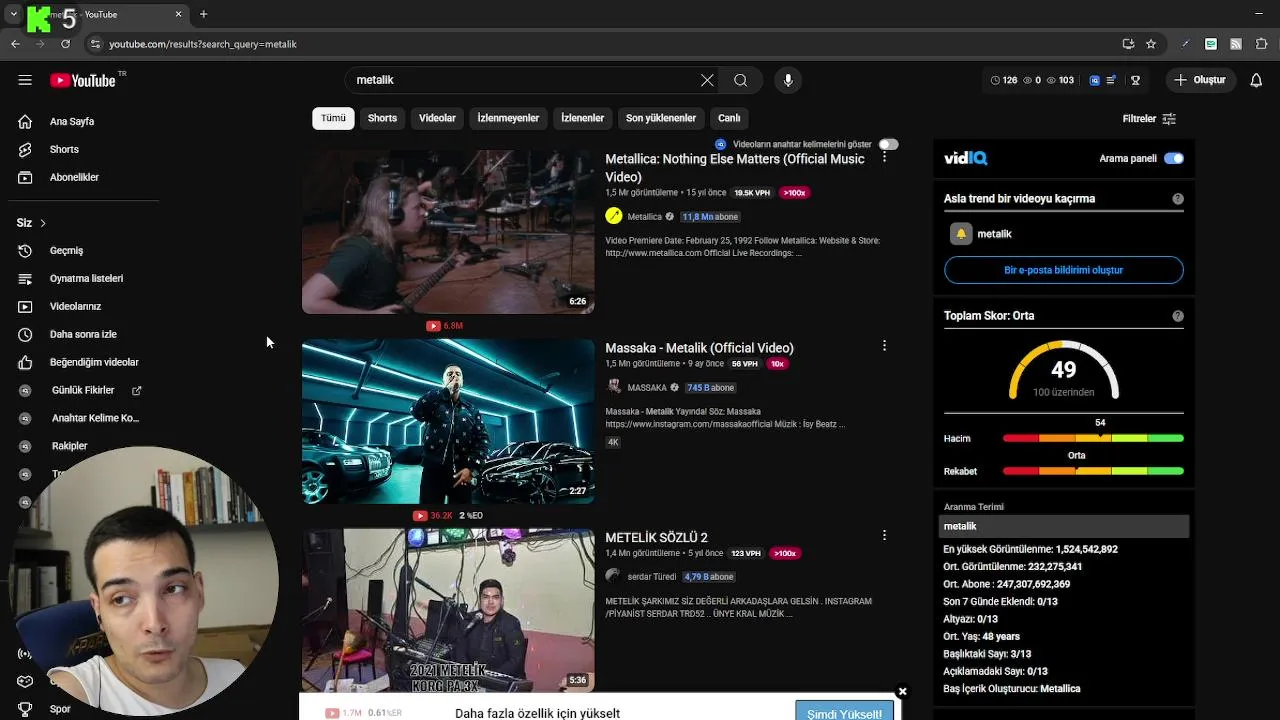Open options menu for Metallica video
Screen dimensions: 1280x720
(x=884, y=157)
